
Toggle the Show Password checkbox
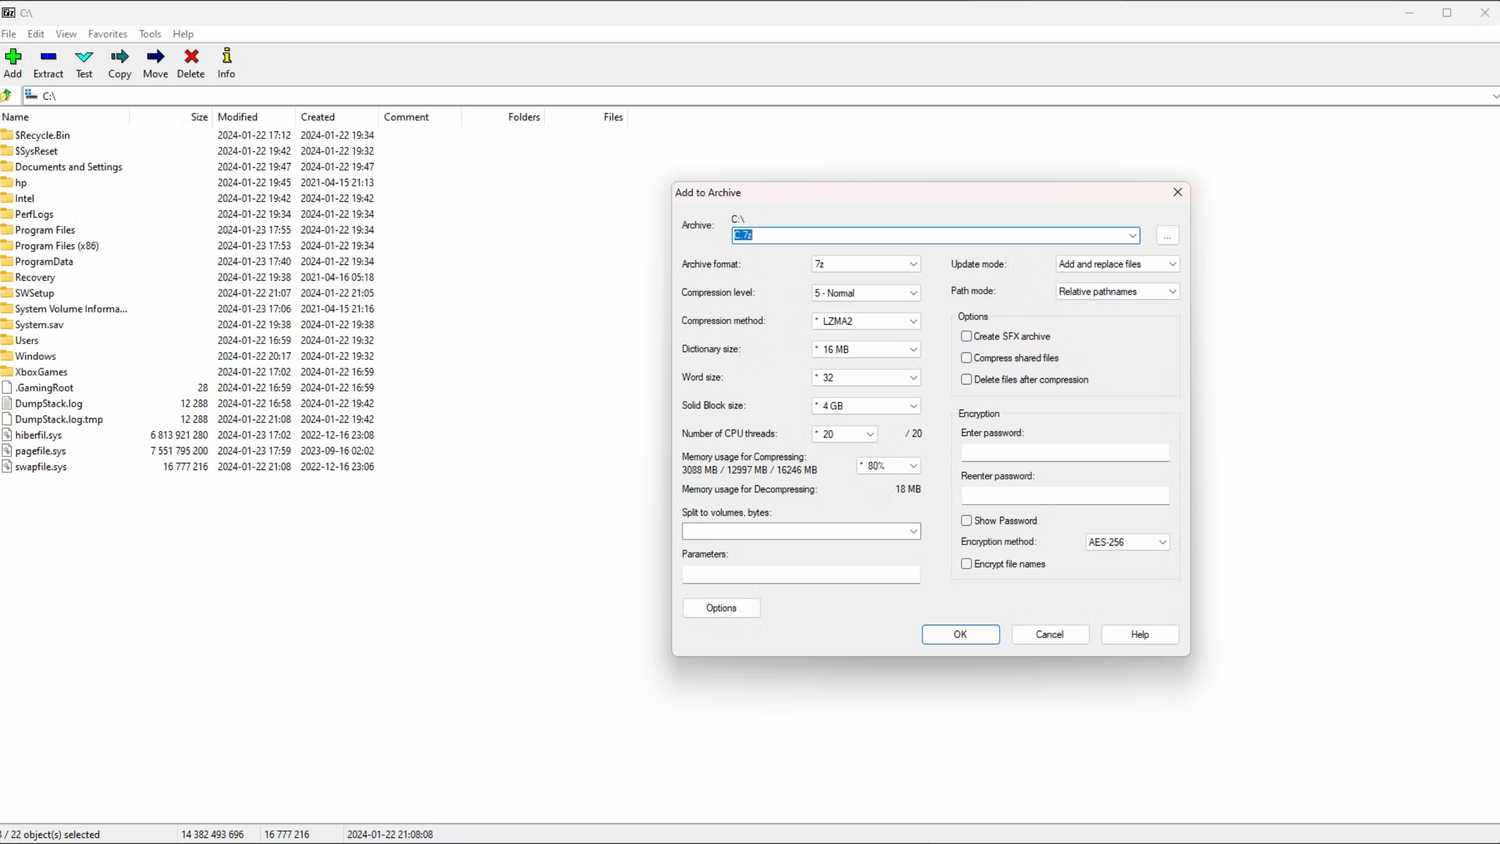[966, 521]
